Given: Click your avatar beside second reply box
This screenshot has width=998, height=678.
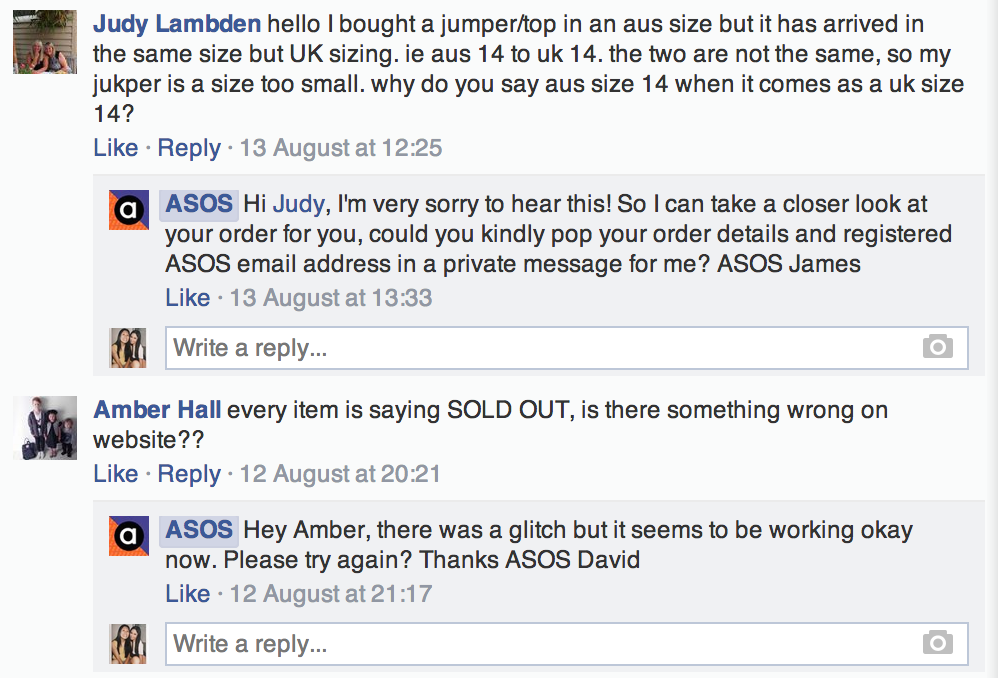Looking at the screenshot, I should [x=128, y=644].
